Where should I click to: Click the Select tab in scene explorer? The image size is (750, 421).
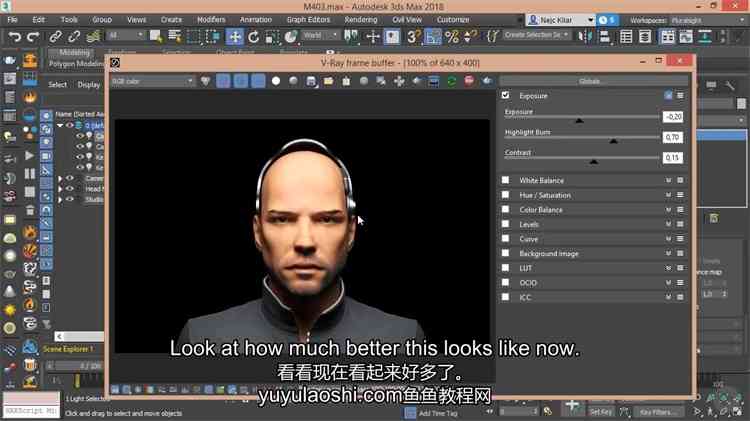57,85
